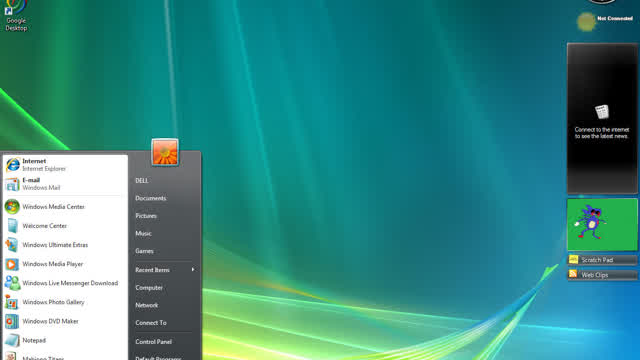Click the Windows Photo Gallery label
Screen dimensions: 640x360
point(53,302)
